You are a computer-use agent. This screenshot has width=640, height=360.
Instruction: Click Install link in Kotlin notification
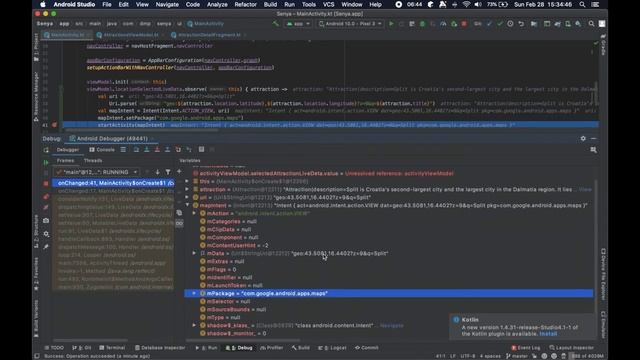pyautogui.click(x=548, y=334)
